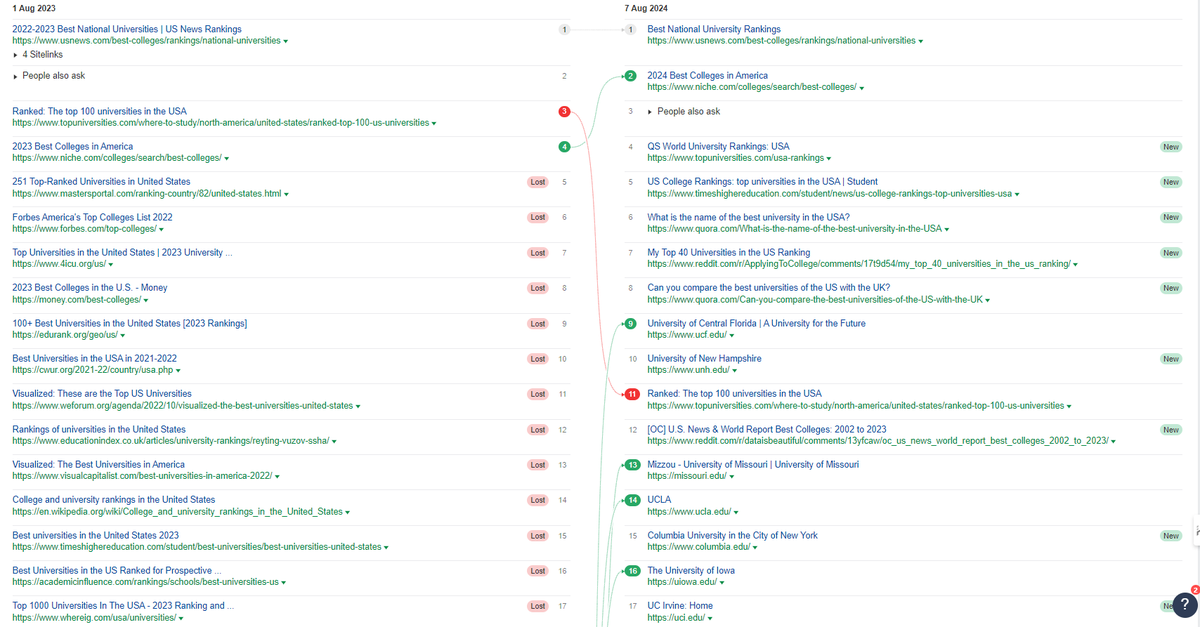Open Wikipedia College and university rankings link
The image size is (1200, 627).
114,500
